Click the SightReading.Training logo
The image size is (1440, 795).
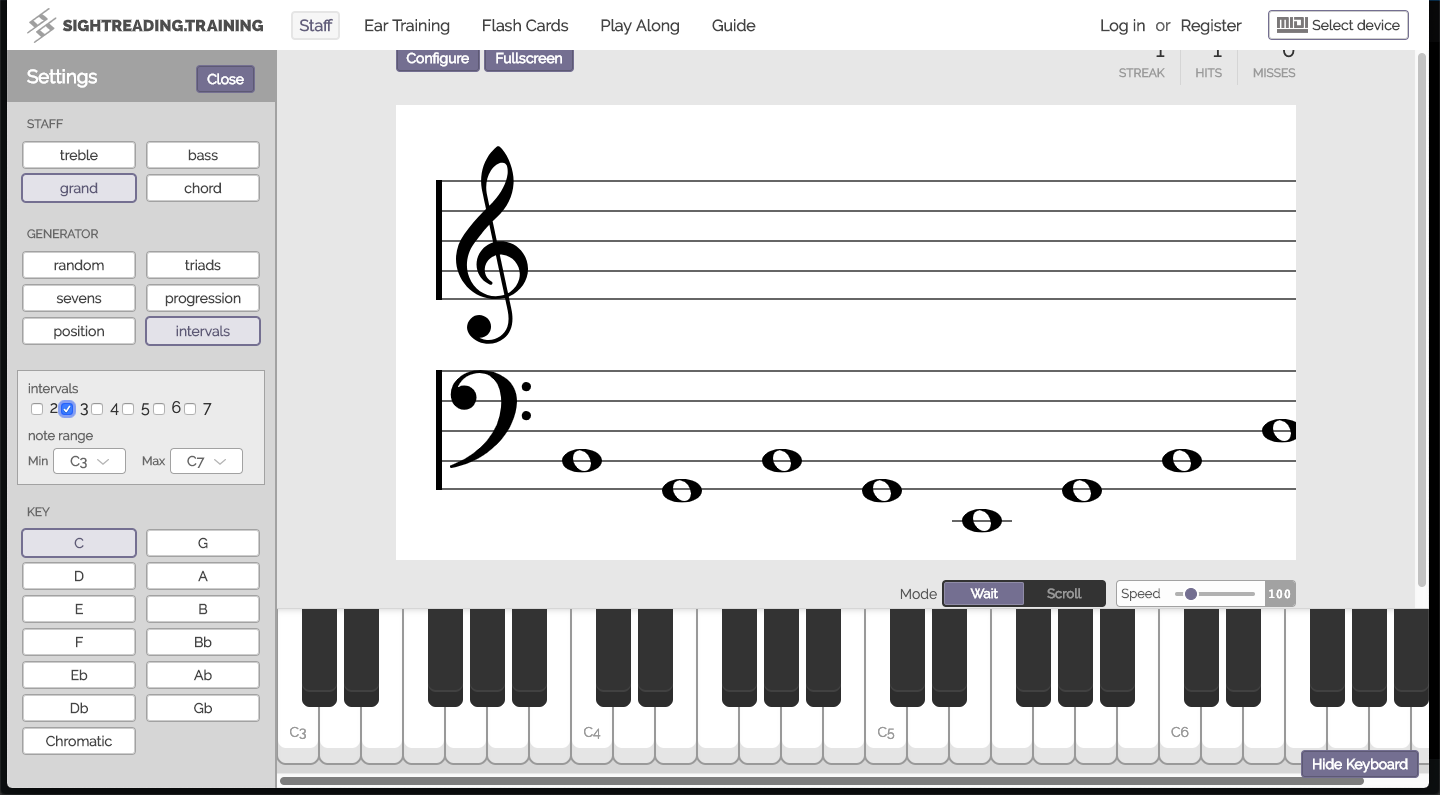click(145, 25)
